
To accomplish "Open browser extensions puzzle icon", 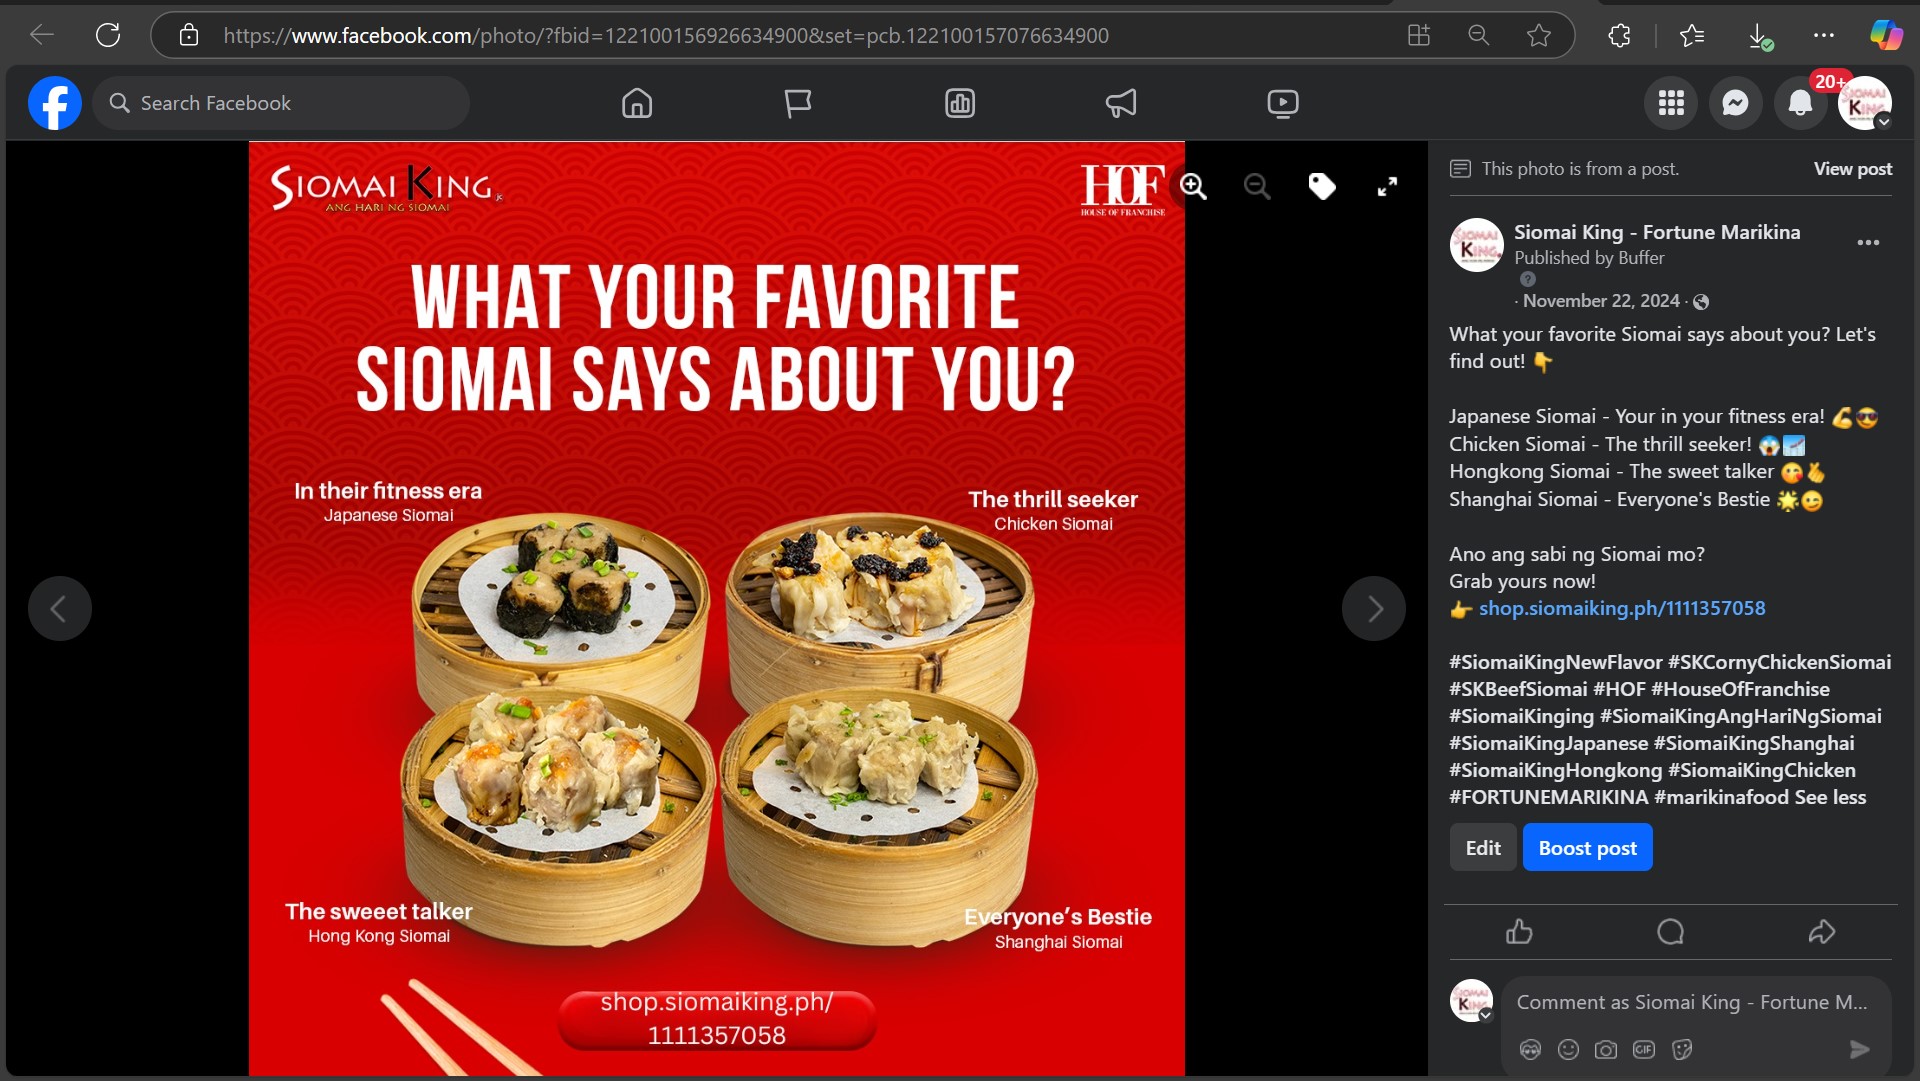I will (1619, 35).
